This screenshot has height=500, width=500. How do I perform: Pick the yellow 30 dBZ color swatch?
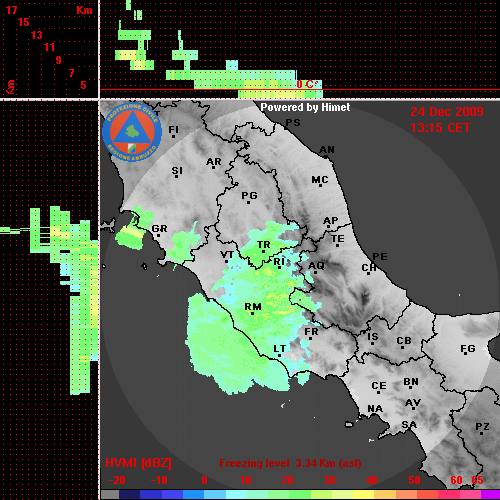click(x=330, y=495)
